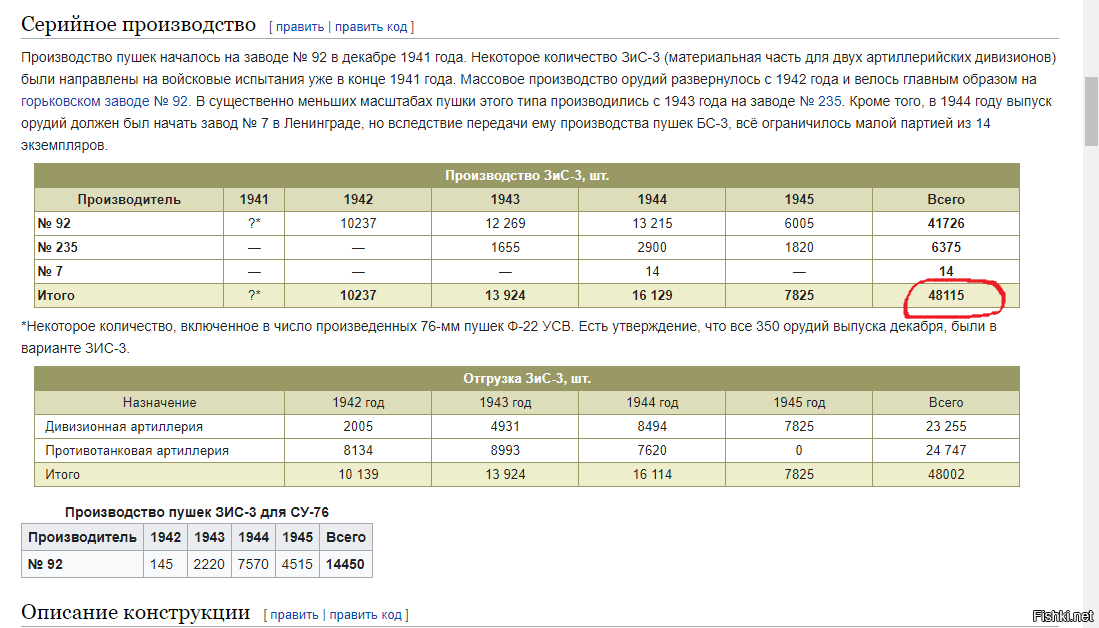
Task: Click cell '24 747' shipment total
Action: point(946,451)
